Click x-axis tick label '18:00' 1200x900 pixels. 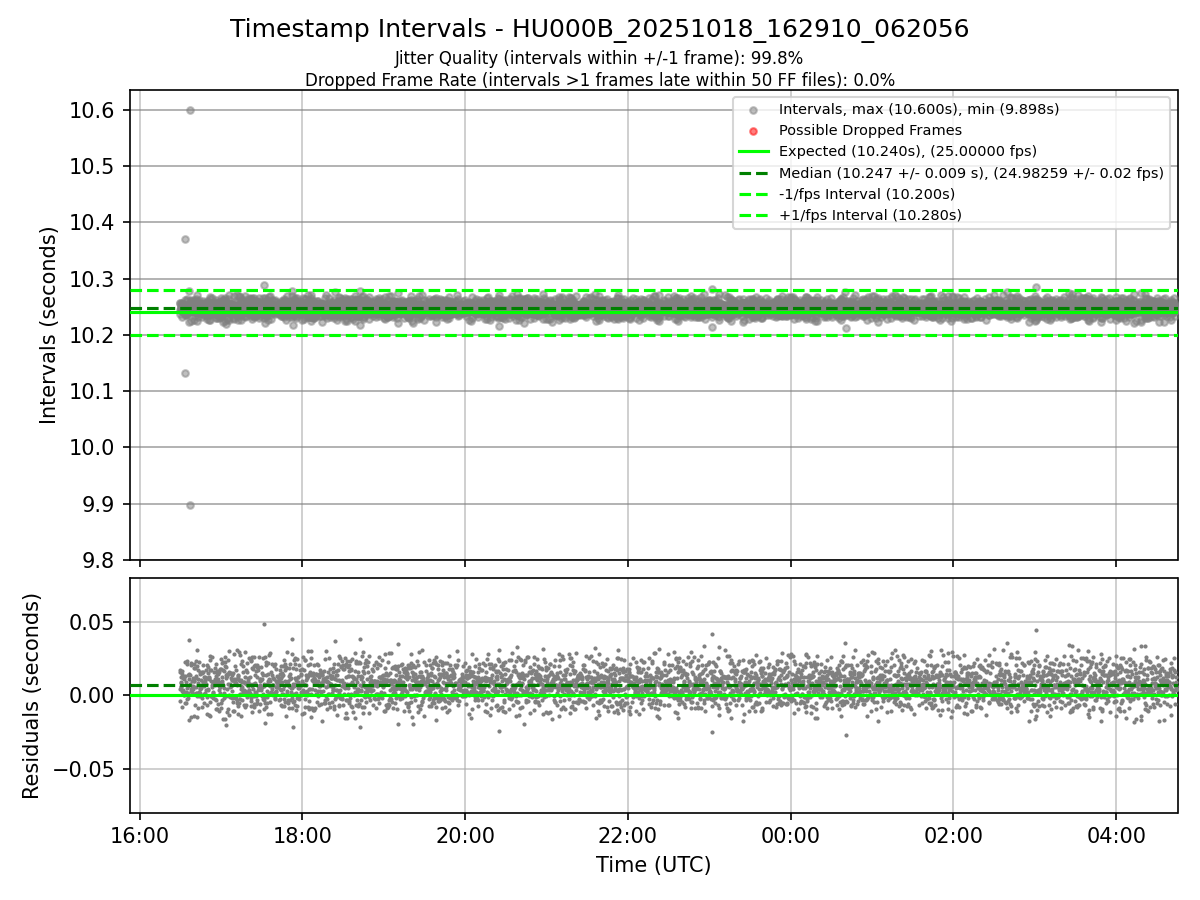(x=303, y=835)
